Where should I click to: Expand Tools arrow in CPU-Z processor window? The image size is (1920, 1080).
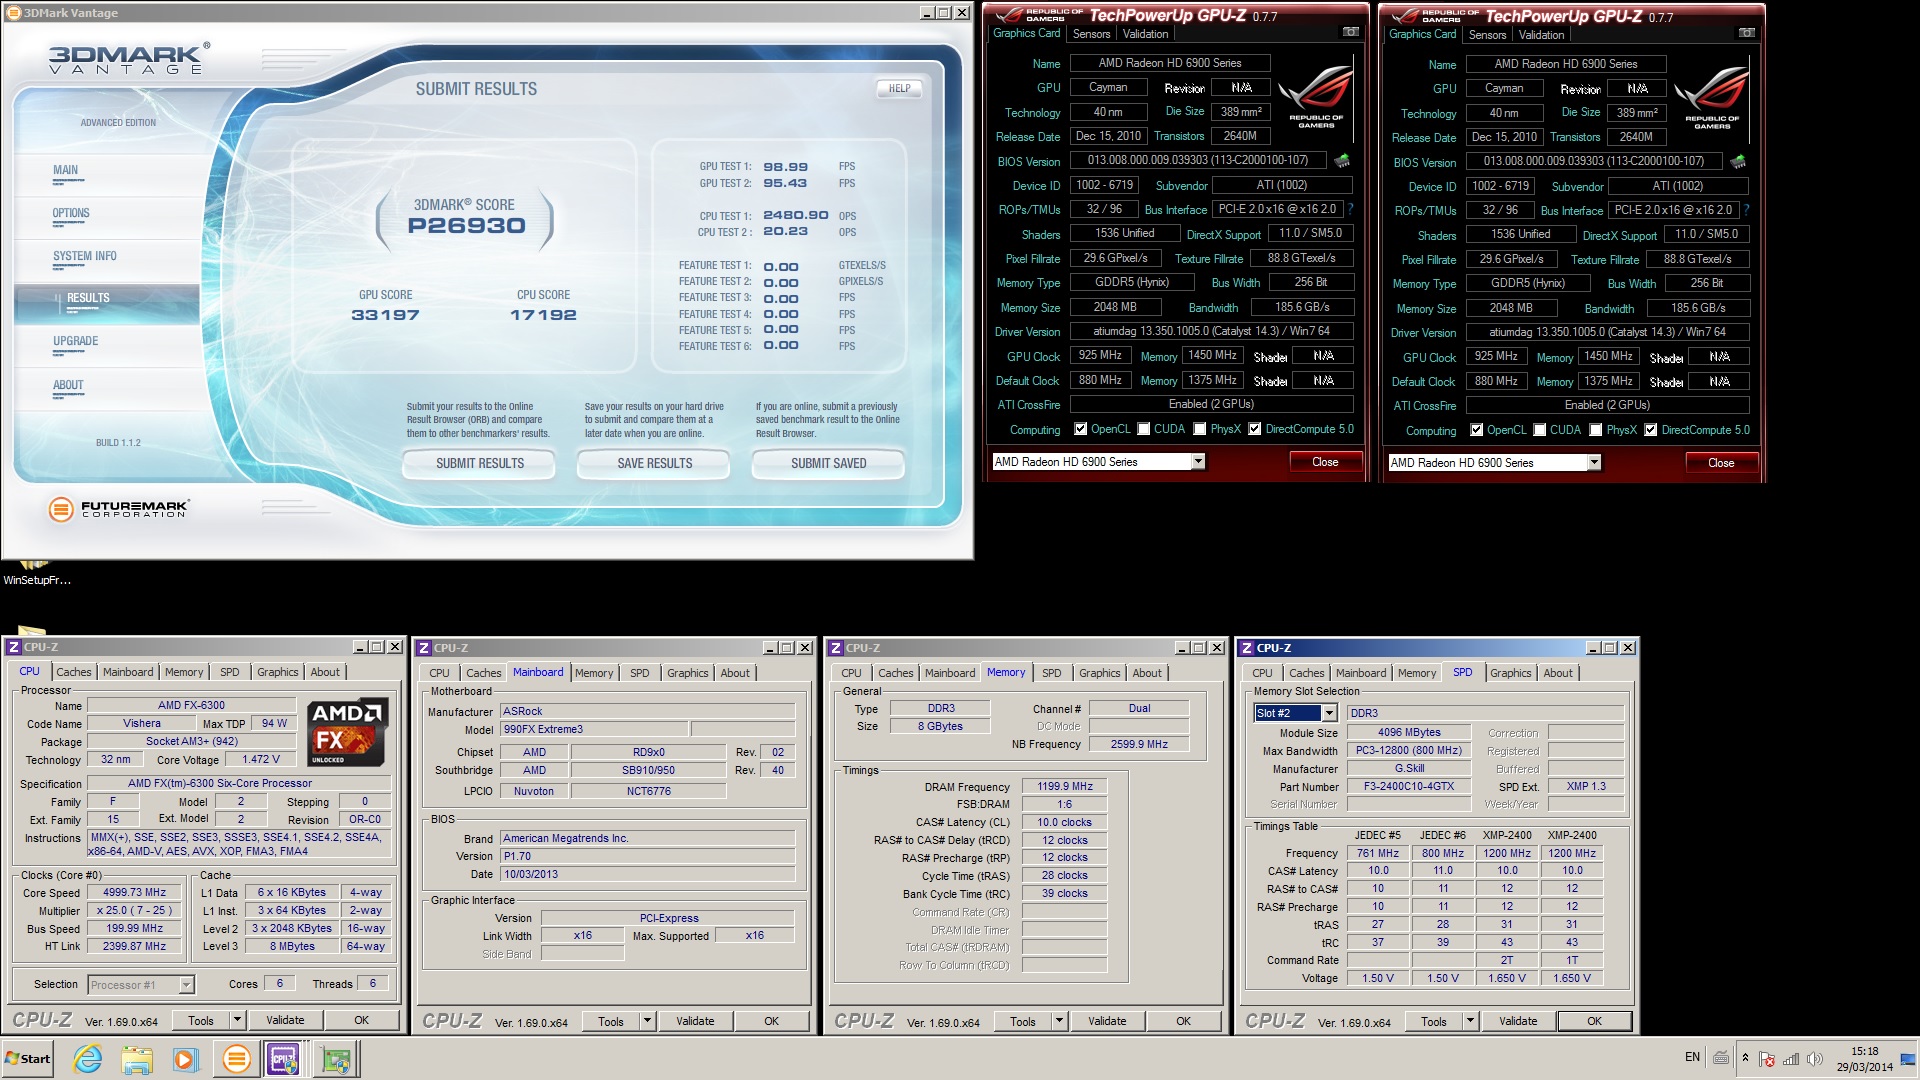click(x=237, y=1020)
